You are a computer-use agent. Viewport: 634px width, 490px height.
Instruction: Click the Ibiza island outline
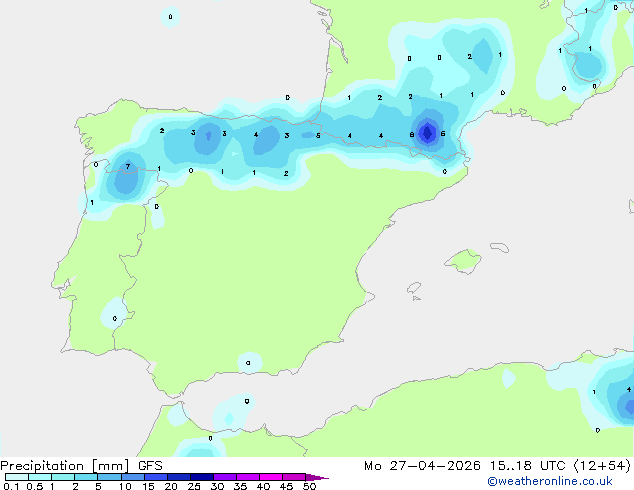tap(414, 288)
